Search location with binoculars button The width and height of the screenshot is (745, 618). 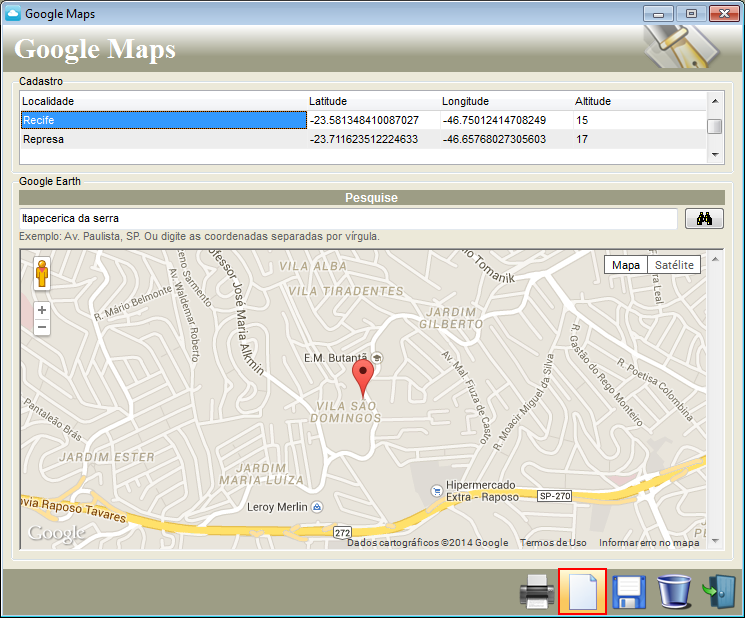704,219
